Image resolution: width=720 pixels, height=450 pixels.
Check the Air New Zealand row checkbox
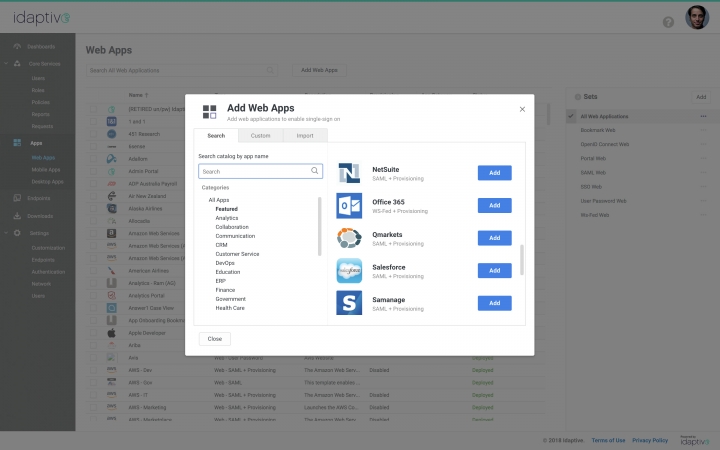pyautogui.click(x=93, y=196)
